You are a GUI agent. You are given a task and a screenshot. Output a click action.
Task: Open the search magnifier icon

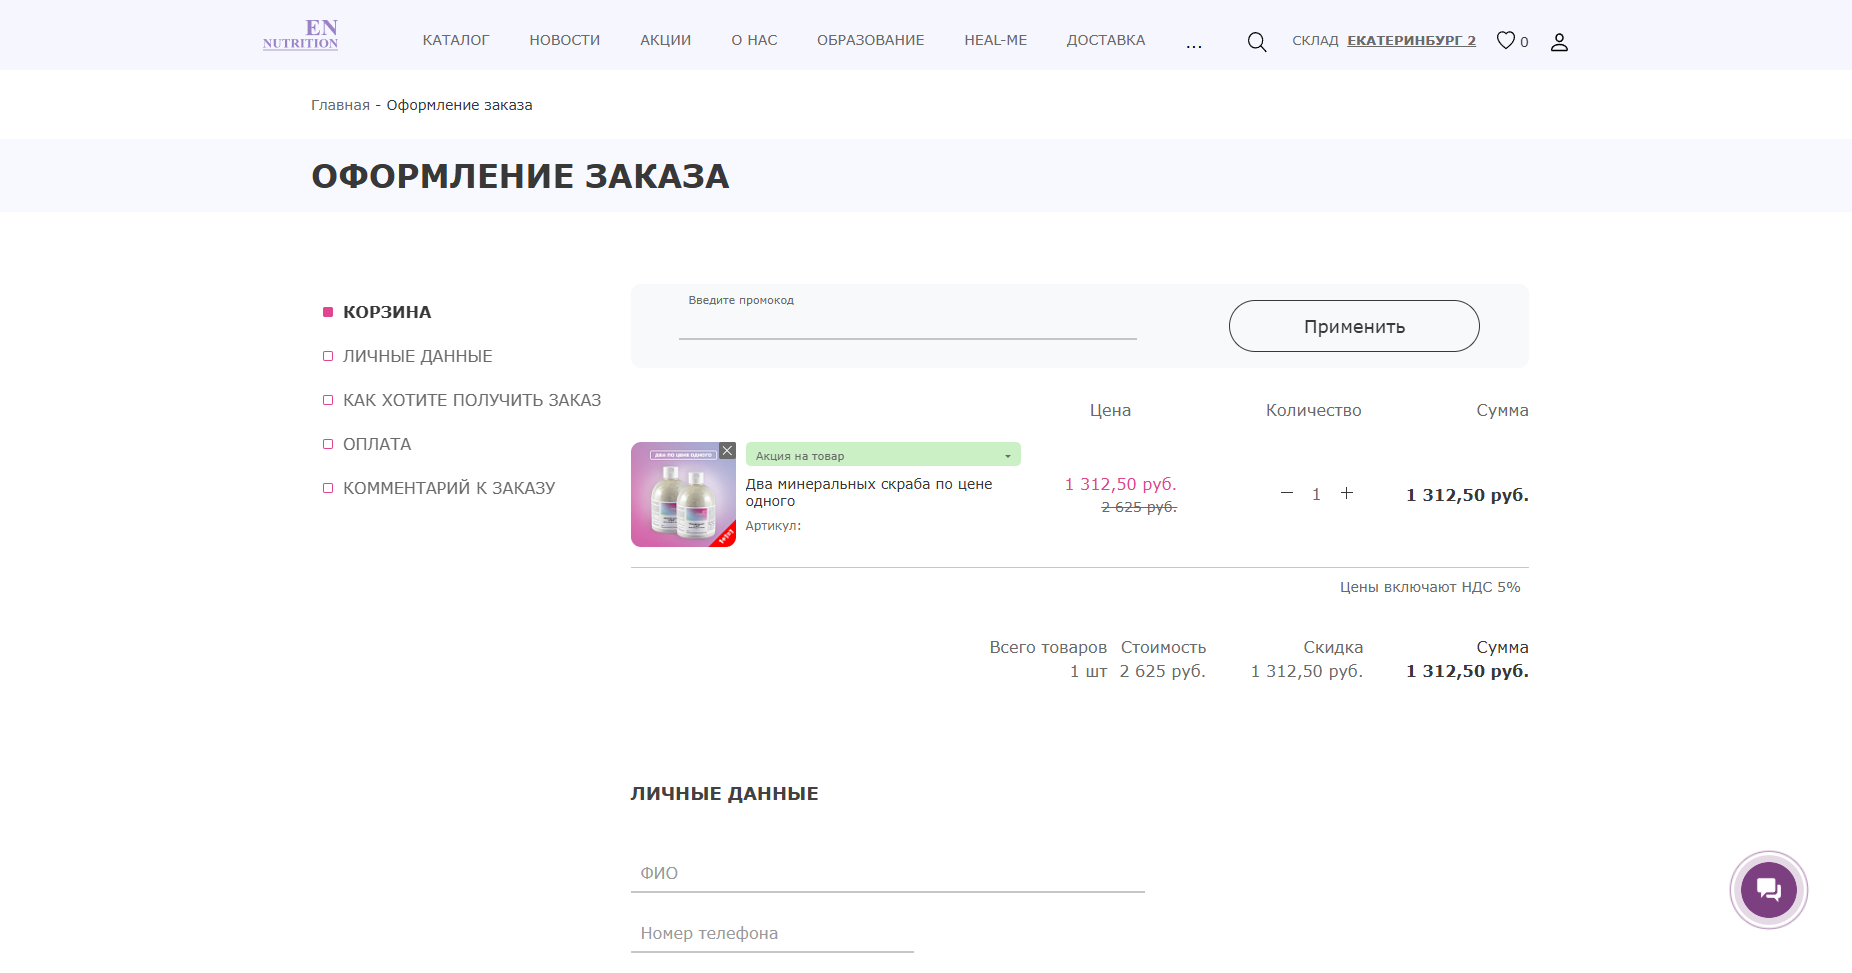[x=1256, y=41]
